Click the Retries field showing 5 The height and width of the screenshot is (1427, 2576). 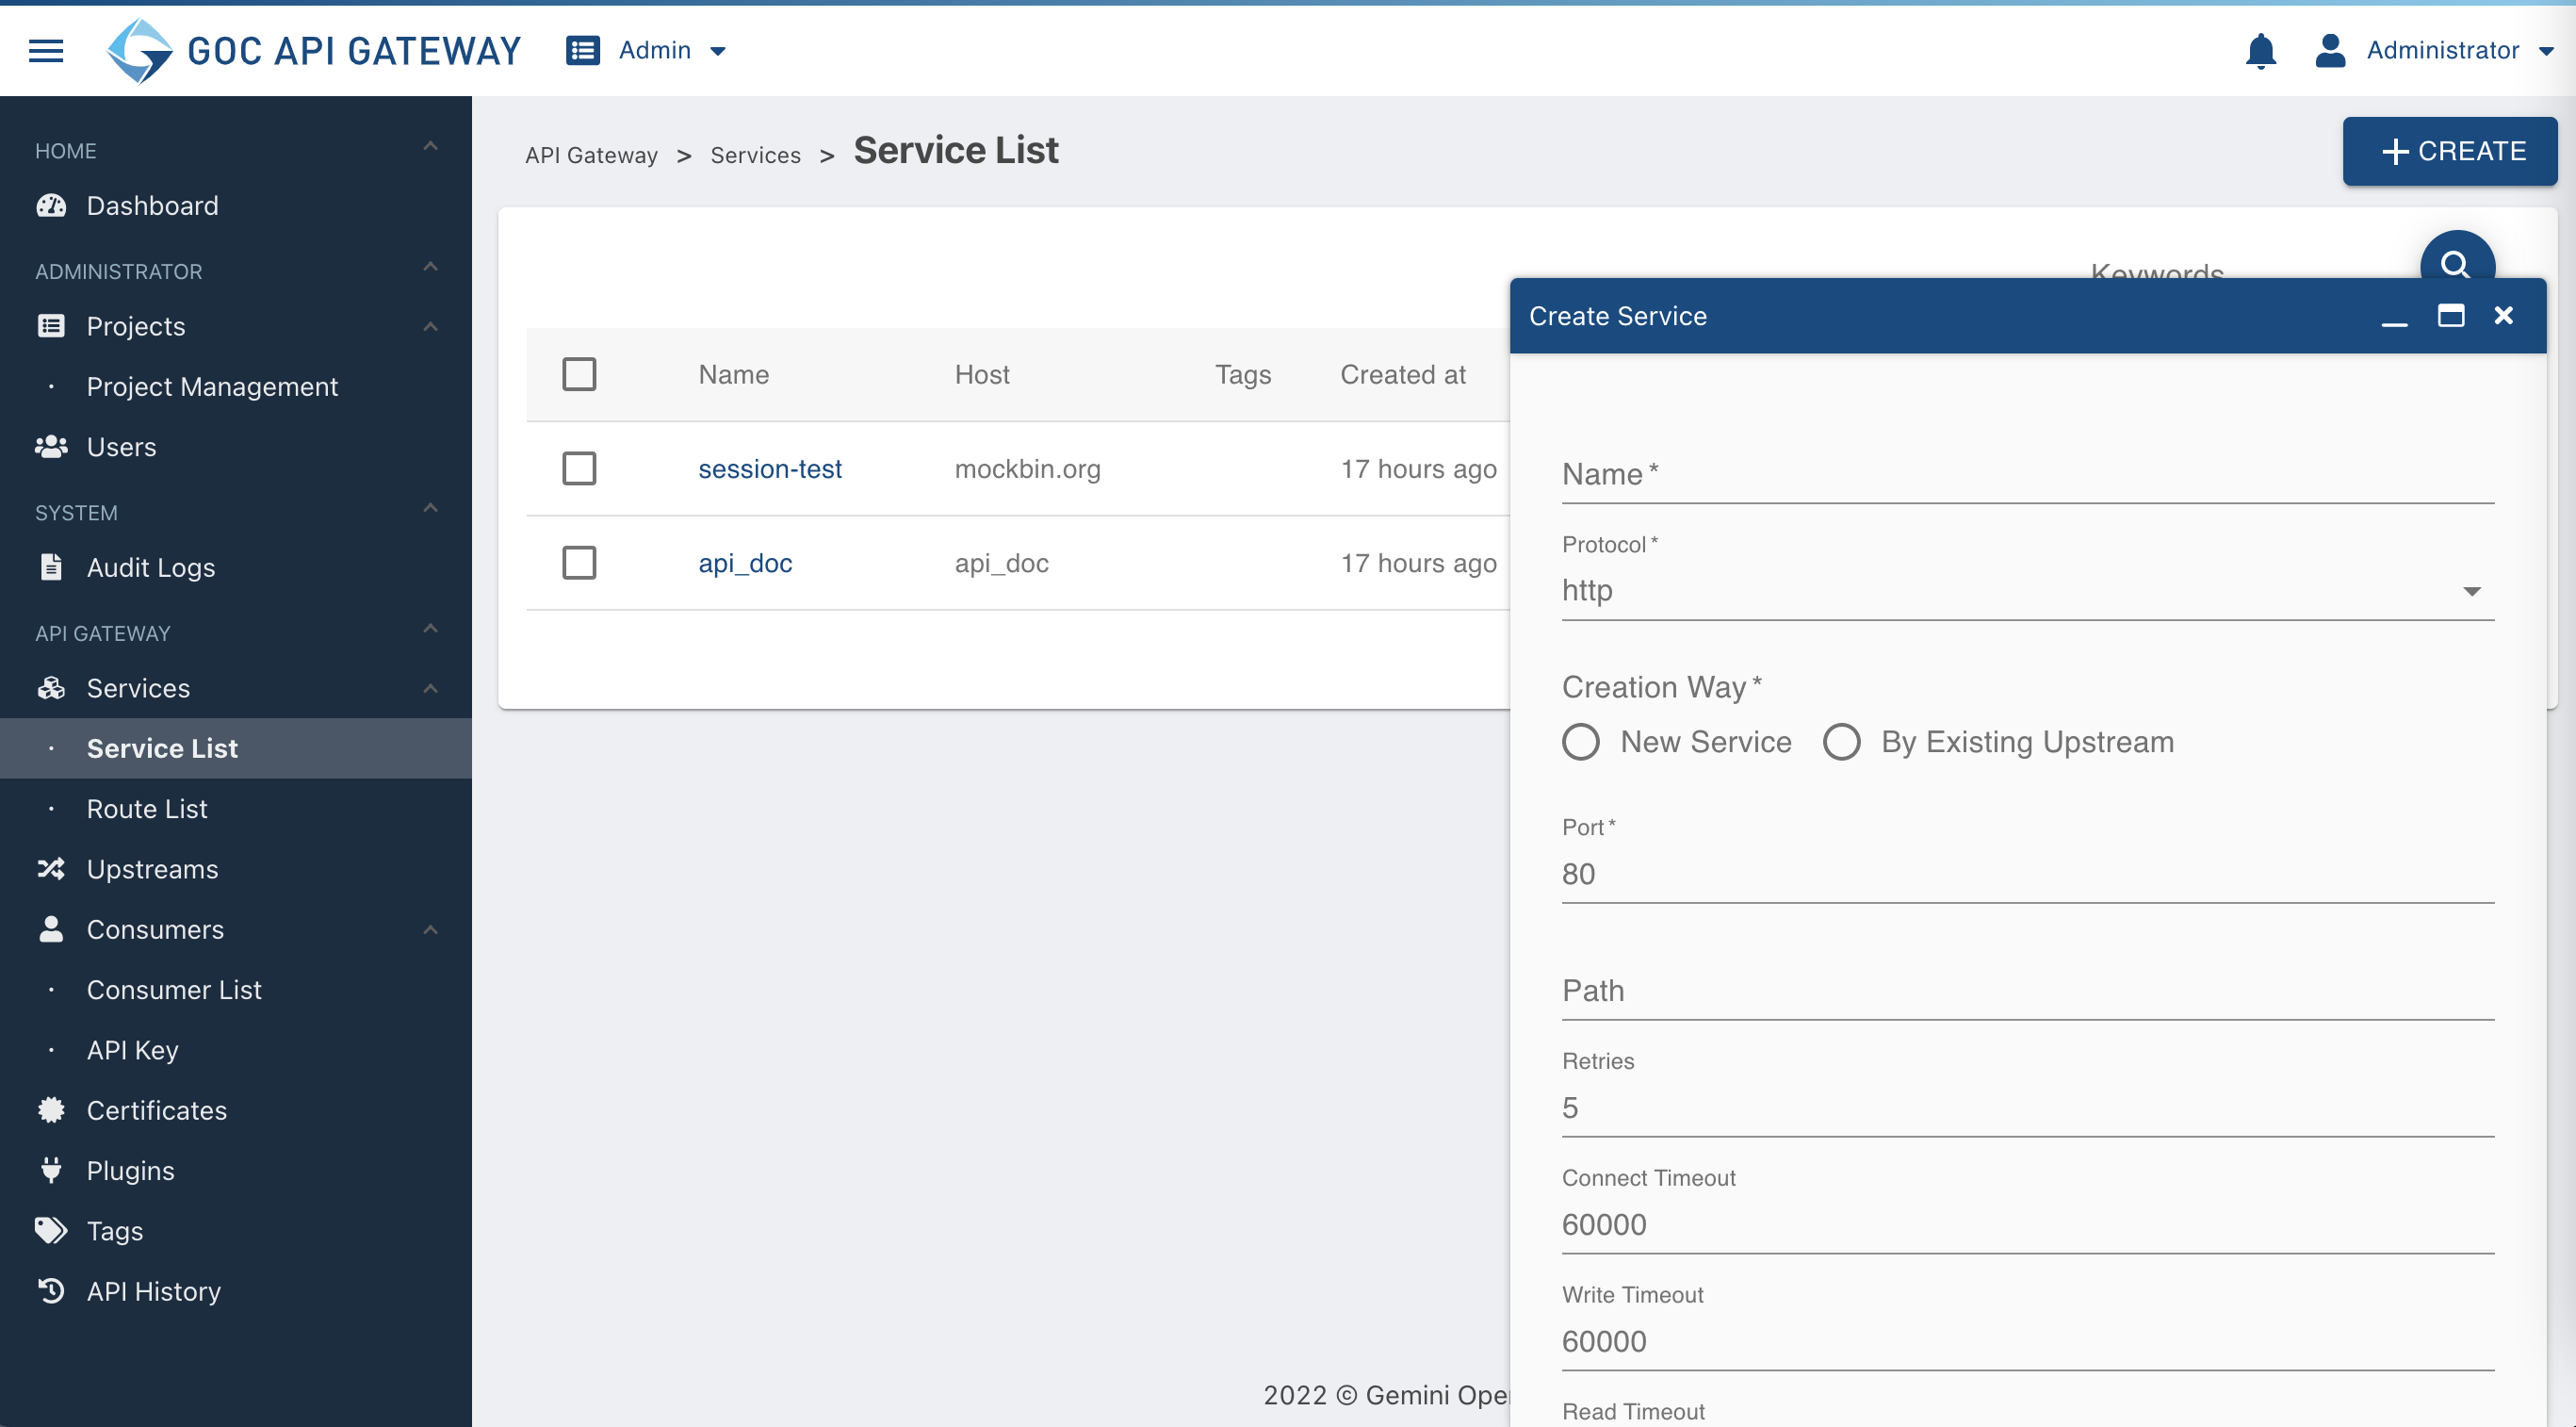pos(2027,1107)
